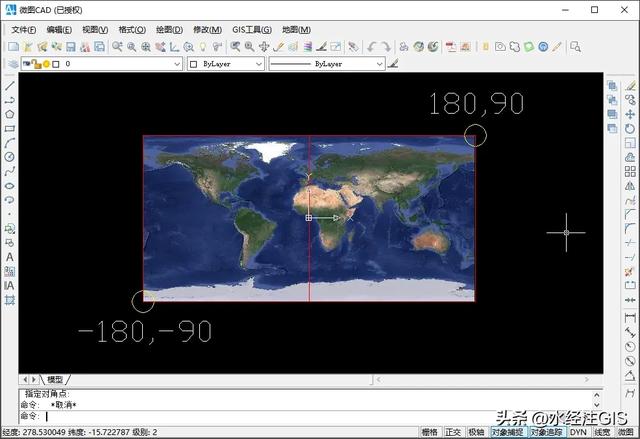Open the ByLayer linetype dropdown
Viewport: 640px width, 439px height.
327,64
